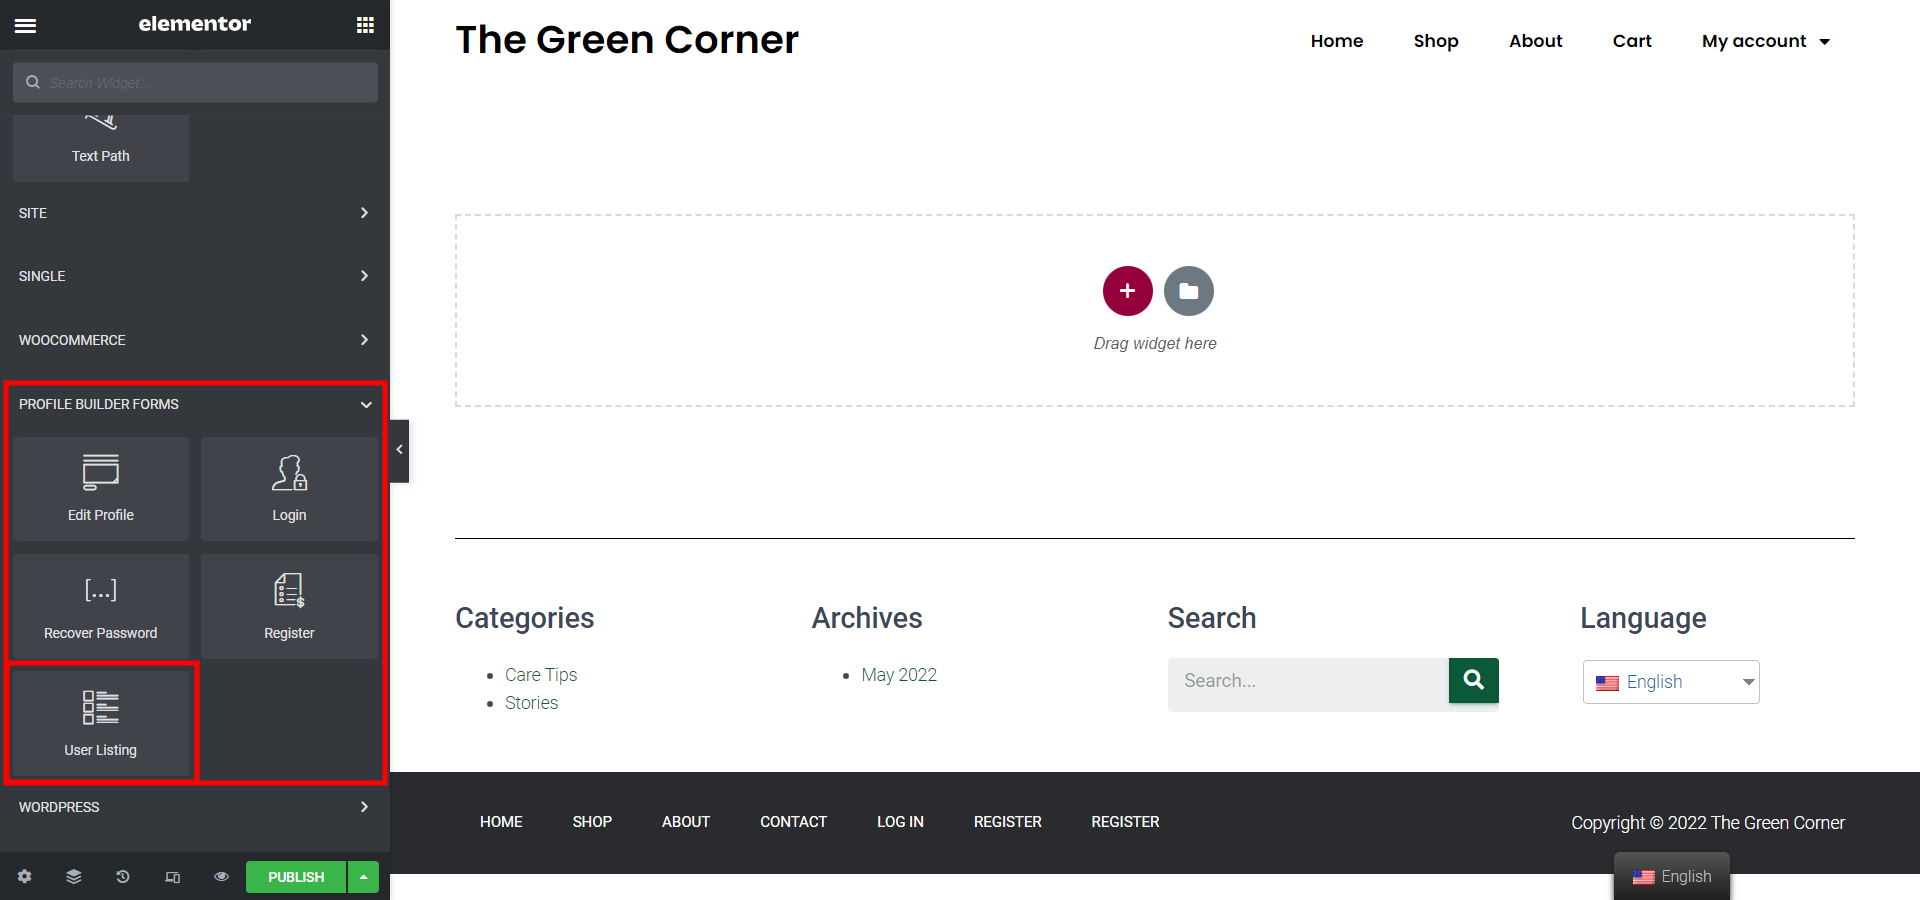Open the My account header menu
1920x900 pixels.
tap(1754, 41)
